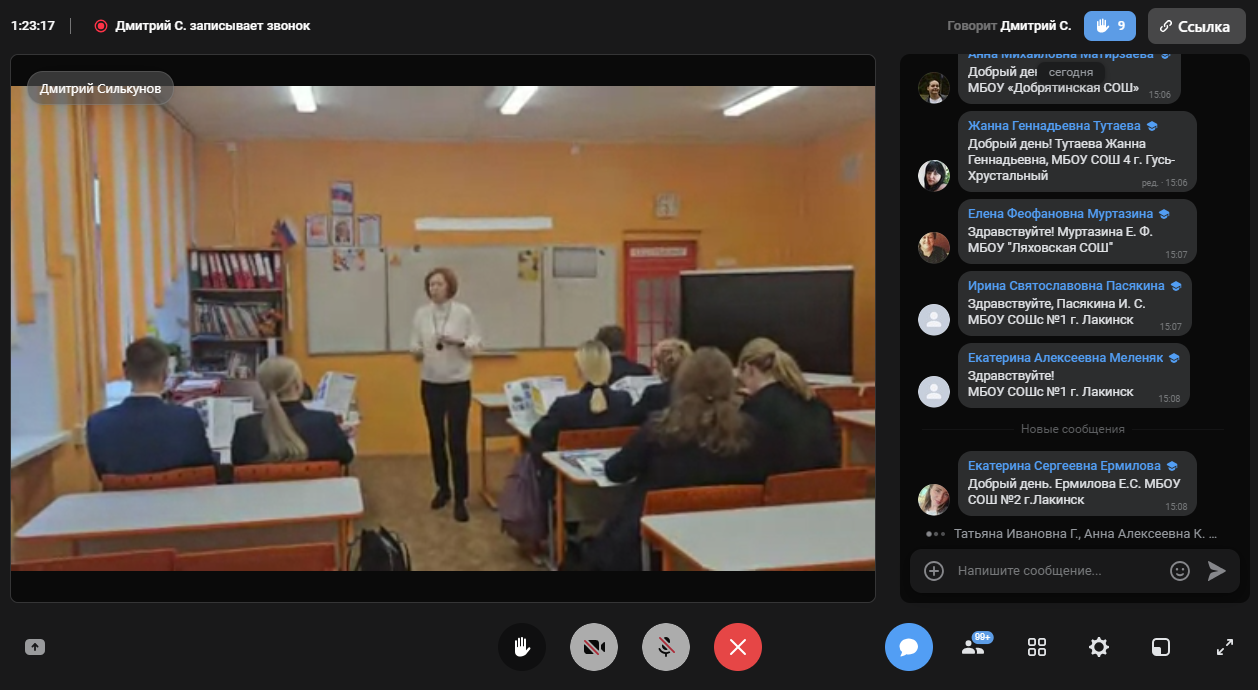Open call settings gear

coord(1099,647)
